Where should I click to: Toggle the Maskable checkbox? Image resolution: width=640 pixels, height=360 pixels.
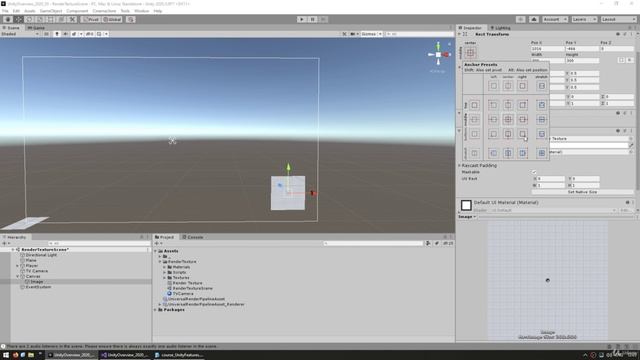tap(534, 172)
